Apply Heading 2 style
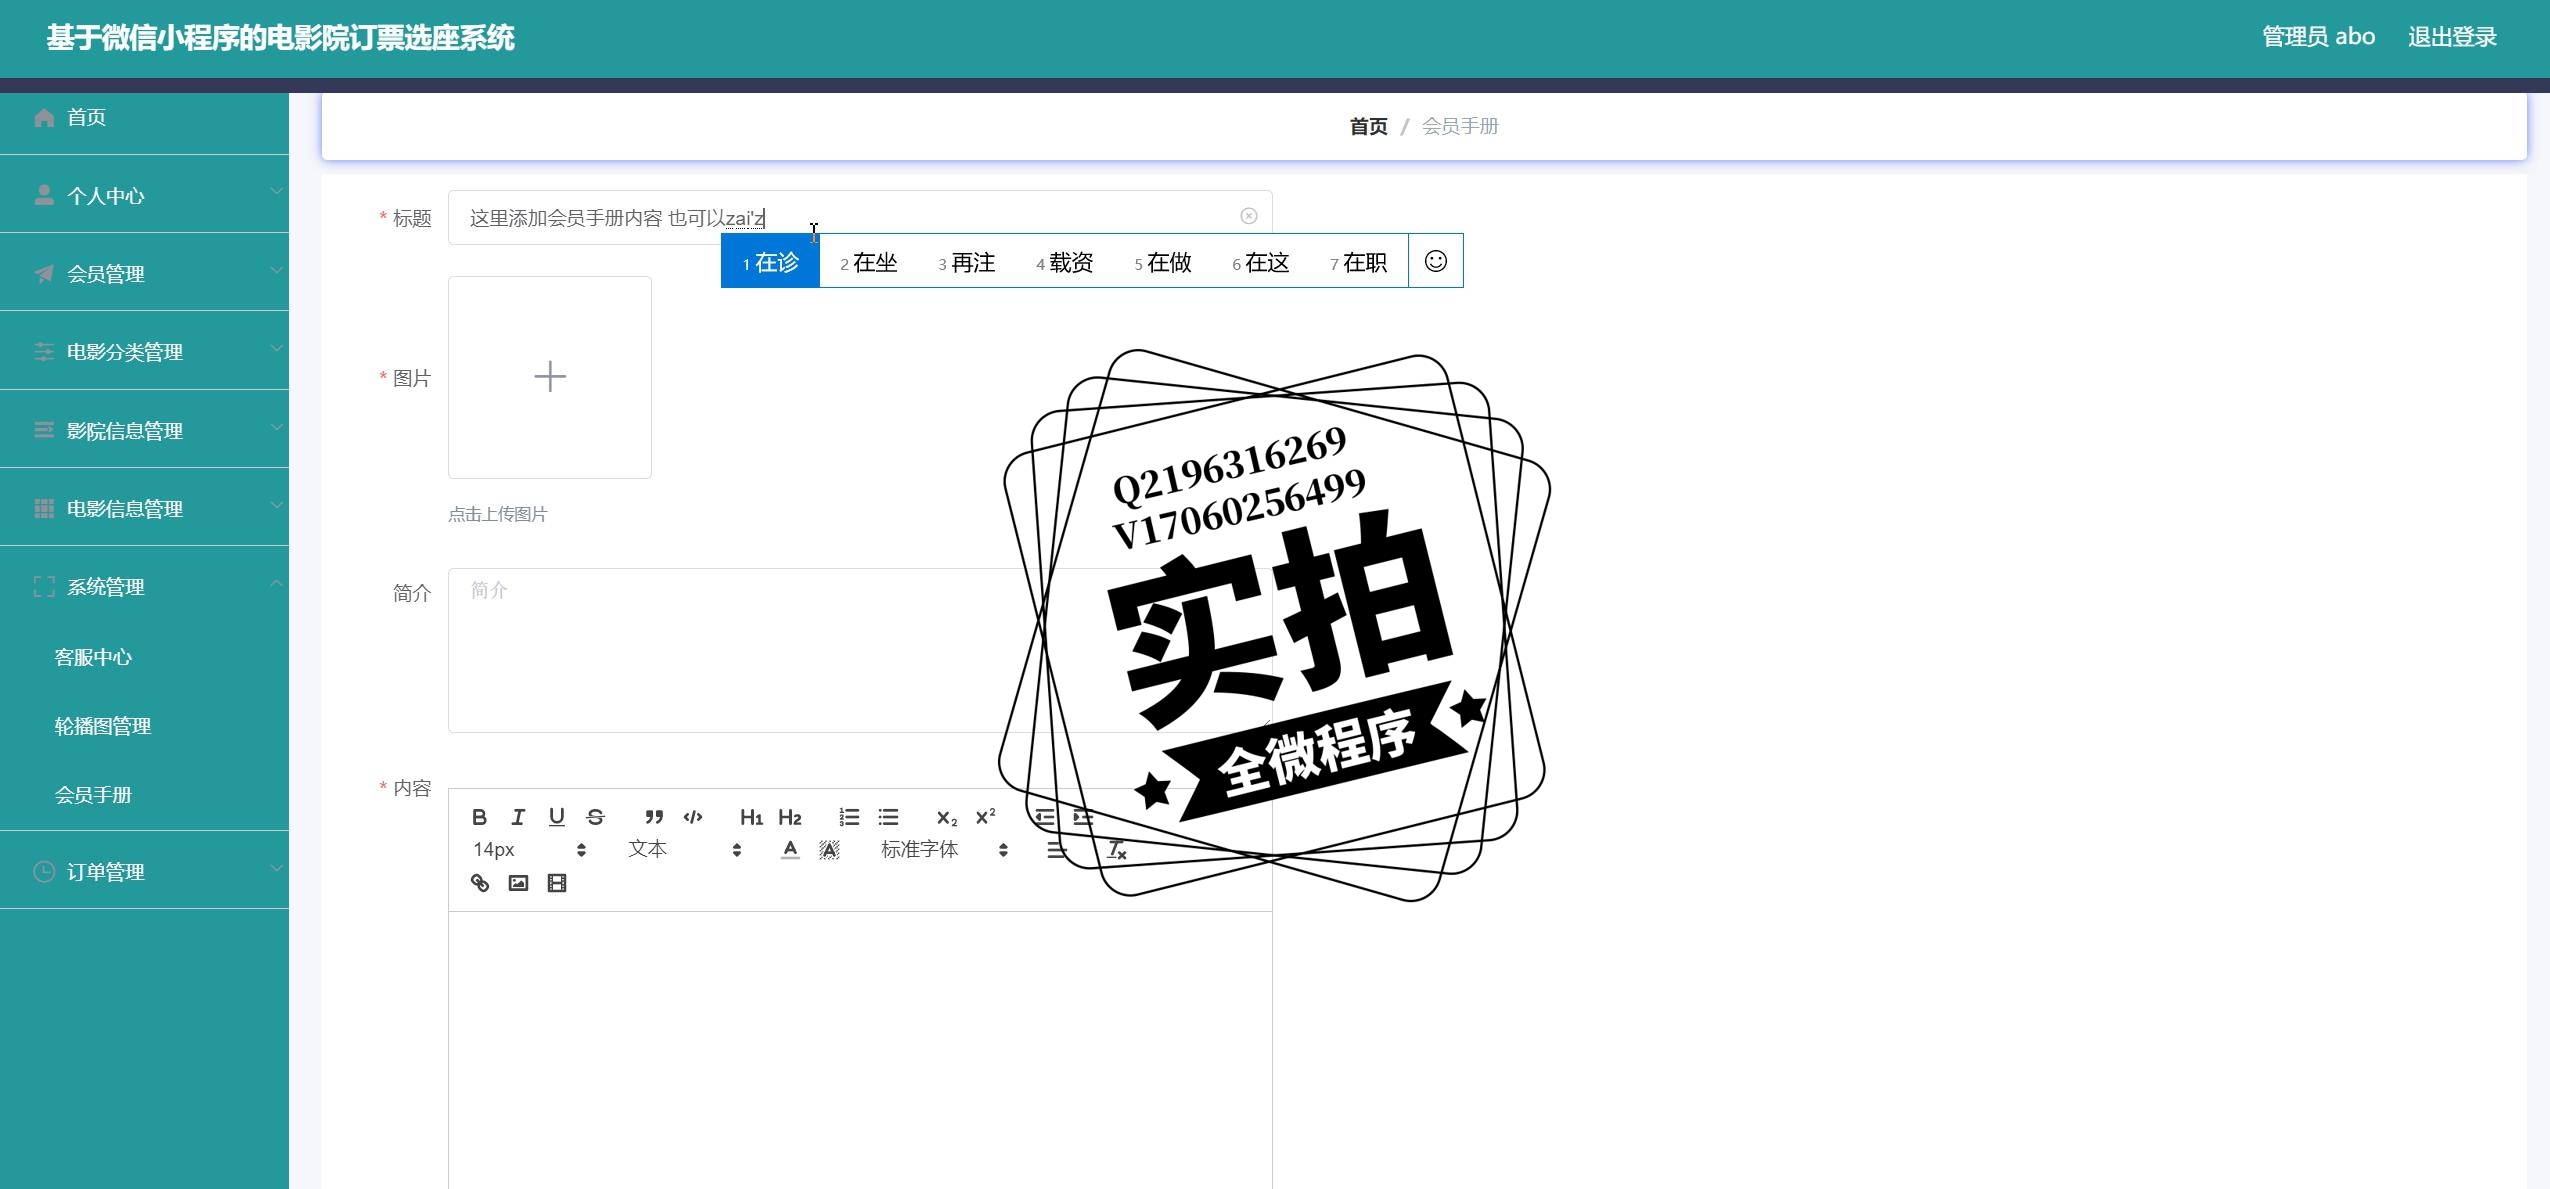The height and width of the screenshot is (1189, 2550). coord(790,817)
